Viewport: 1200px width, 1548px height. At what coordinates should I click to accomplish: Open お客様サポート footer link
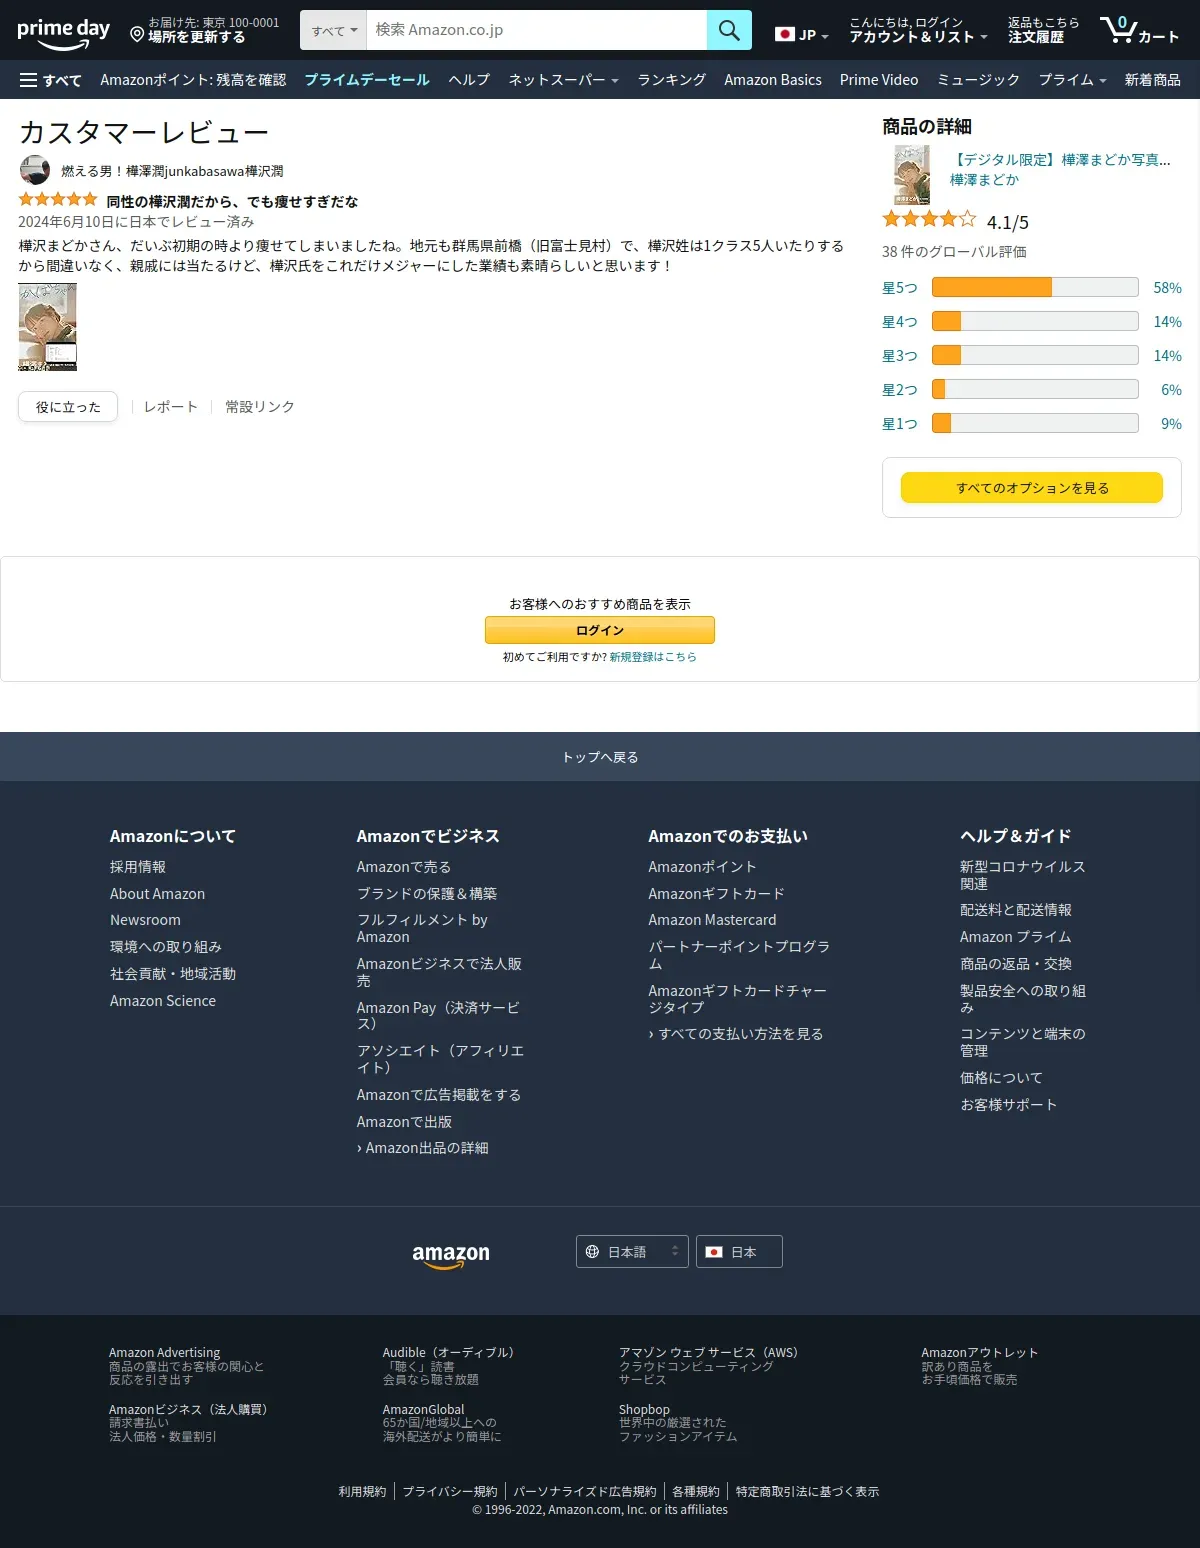tap(1009, 1105)
